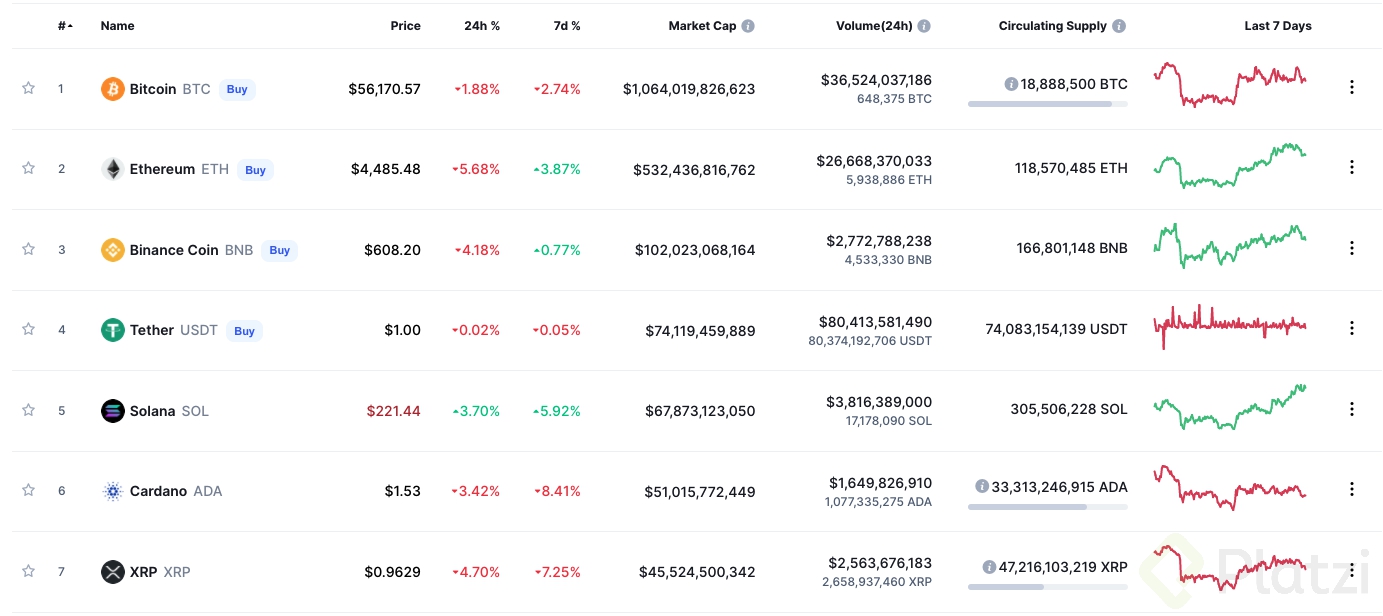Open Tether's last 7 days sparkline chart
Image resolution: width=1383 pixels, height=616 pixels.
1230,326
